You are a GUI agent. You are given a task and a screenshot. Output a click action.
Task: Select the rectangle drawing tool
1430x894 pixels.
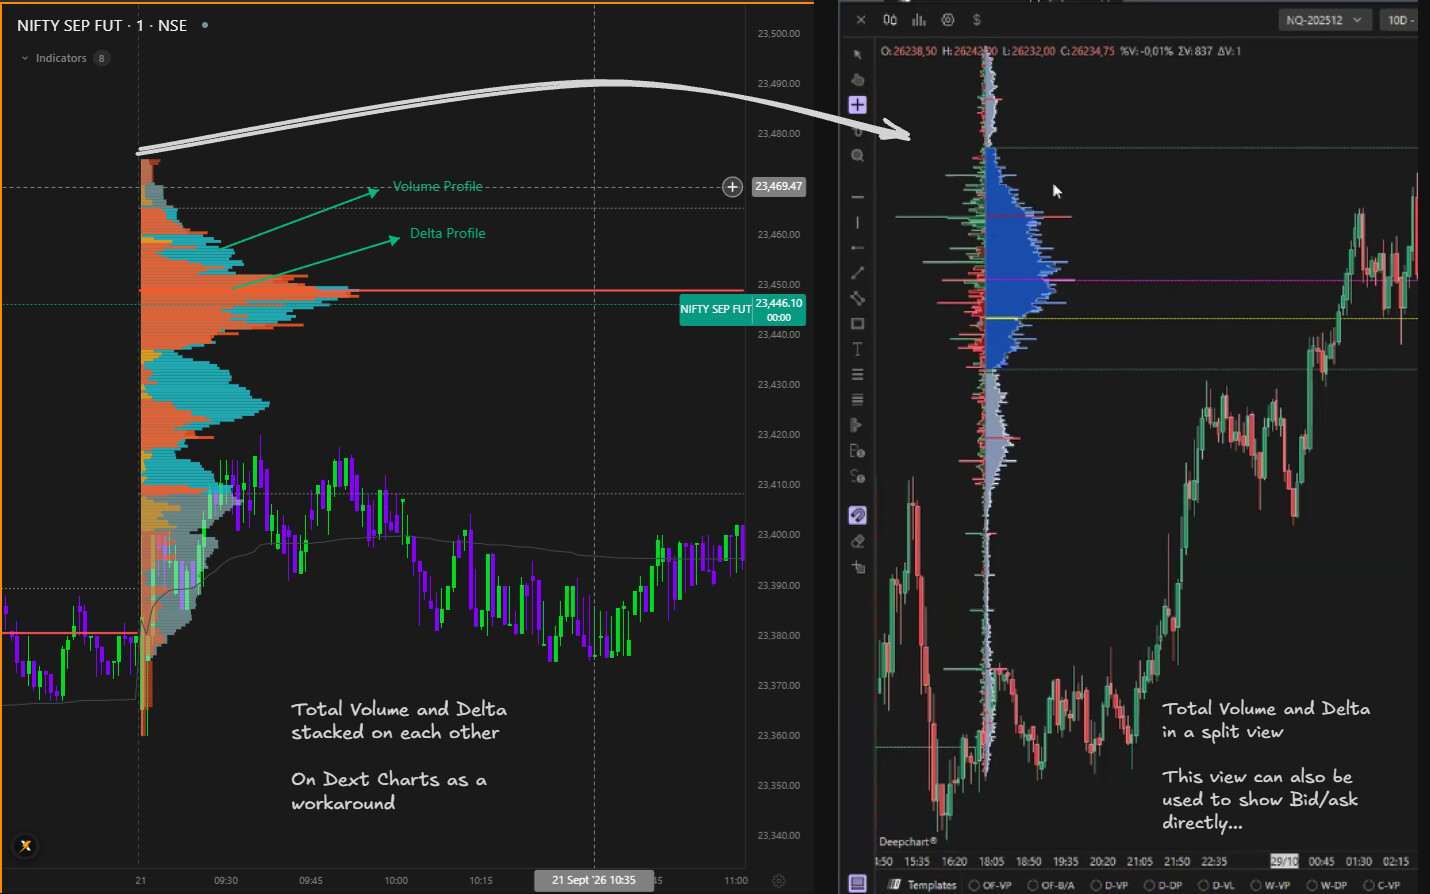tap(857, 324)
